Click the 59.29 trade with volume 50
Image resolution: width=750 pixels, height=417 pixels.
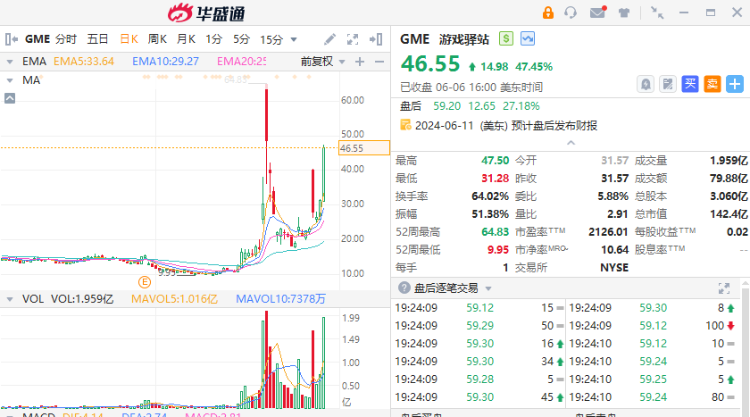[479, 326]
